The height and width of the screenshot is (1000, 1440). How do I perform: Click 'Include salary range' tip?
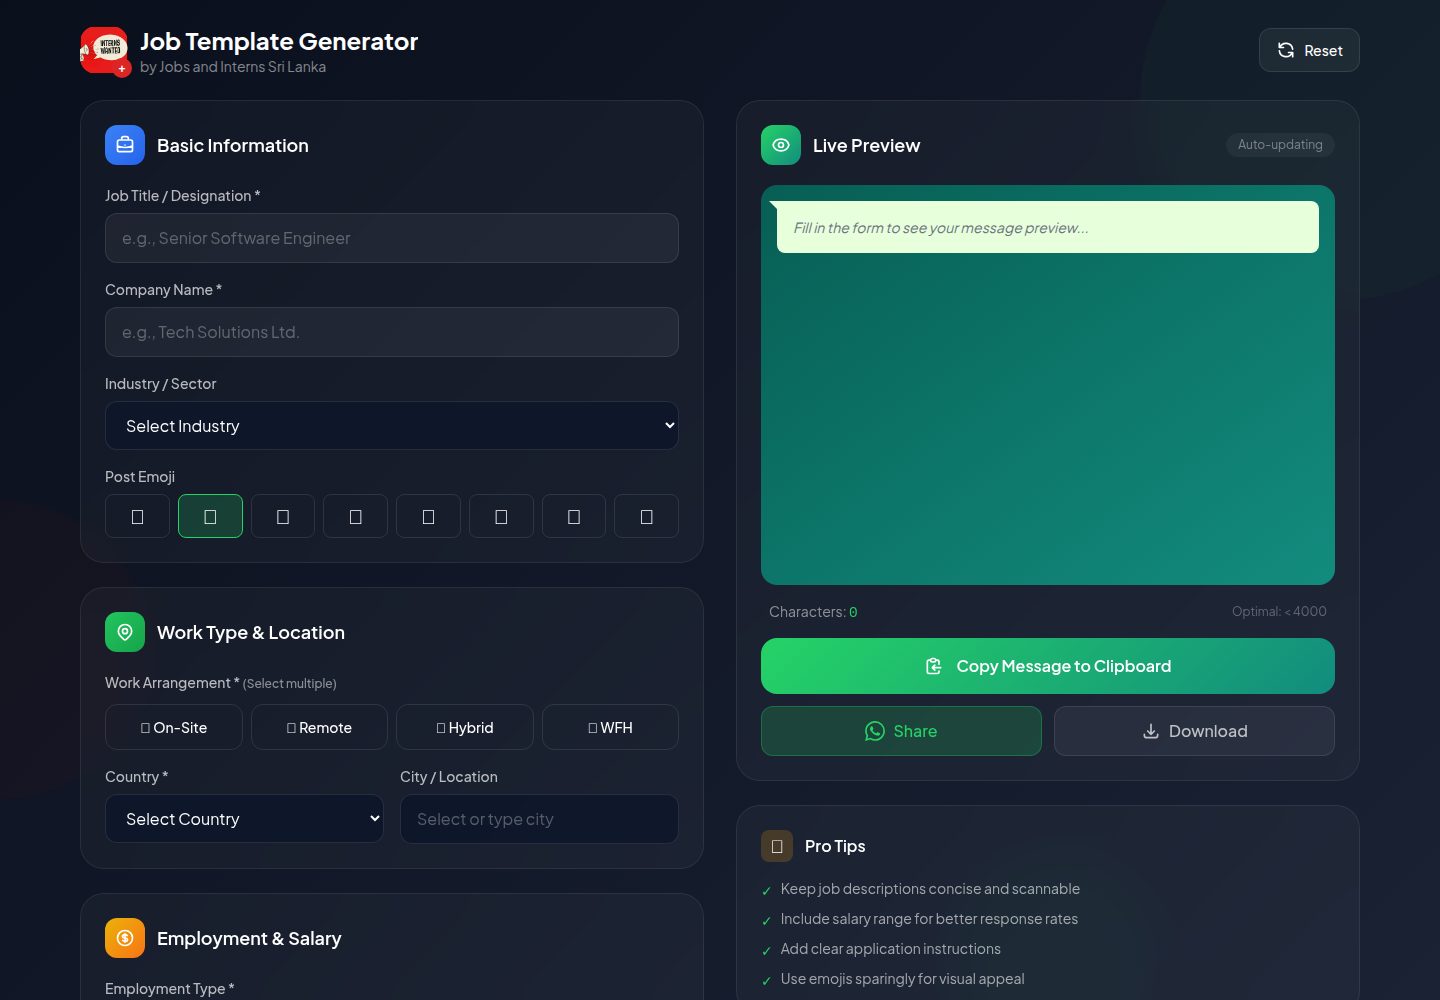coord(929,919)
